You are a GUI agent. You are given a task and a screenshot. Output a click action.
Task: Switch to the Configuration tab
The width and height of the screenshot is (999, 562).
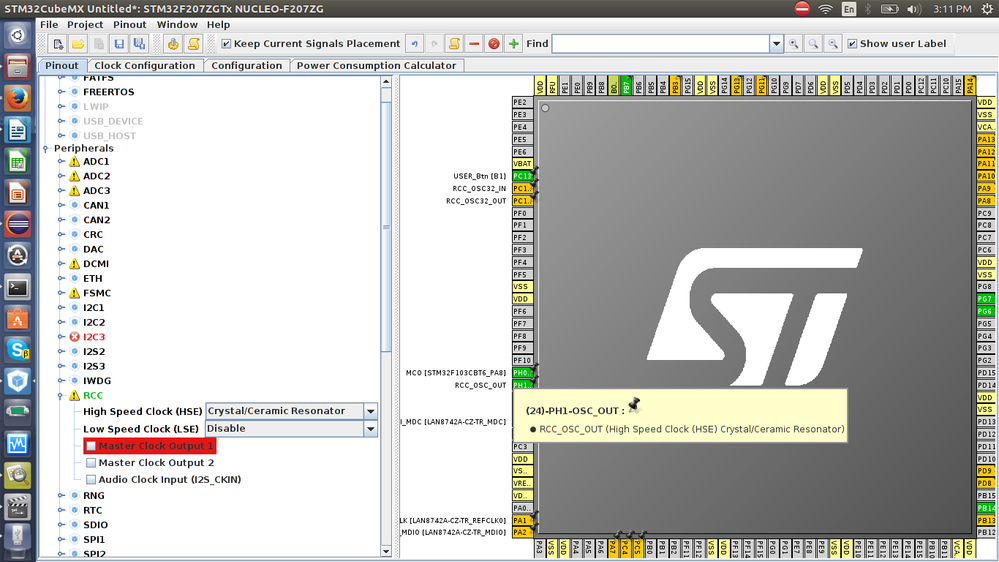pos(247,66)
